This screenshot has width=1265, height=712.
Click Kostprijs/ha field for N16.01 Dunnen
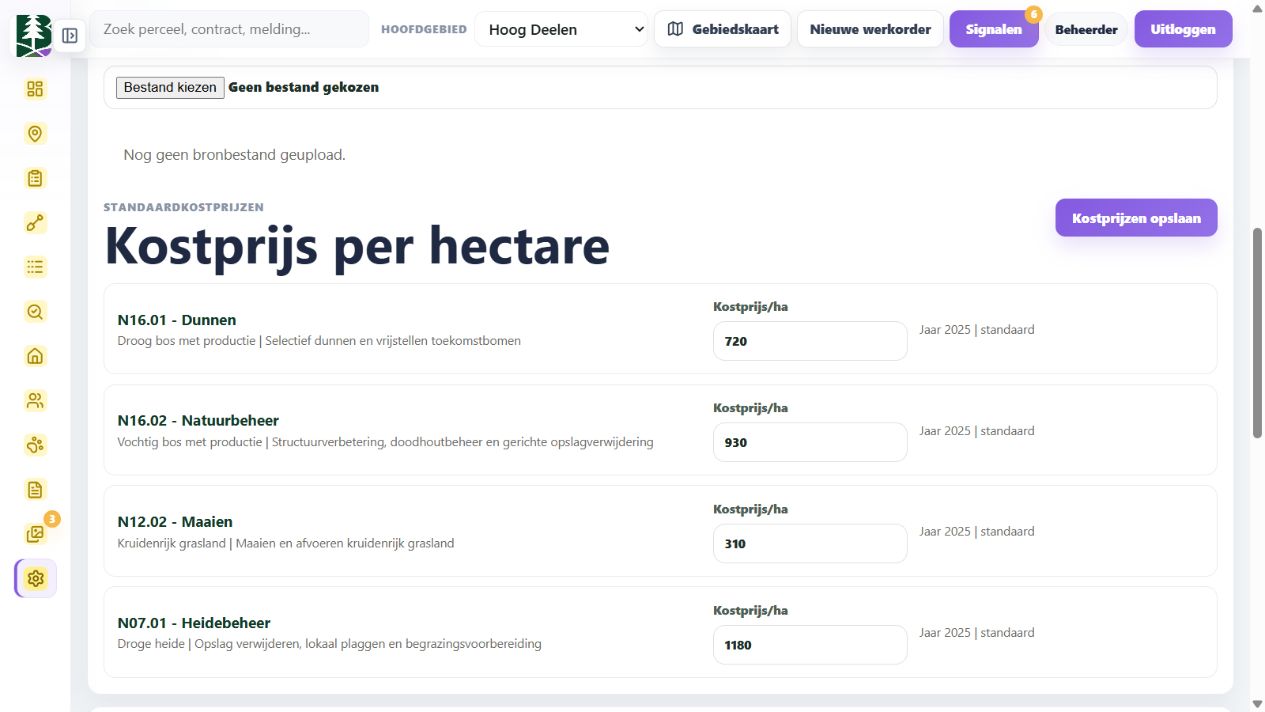tap(810, 341)
